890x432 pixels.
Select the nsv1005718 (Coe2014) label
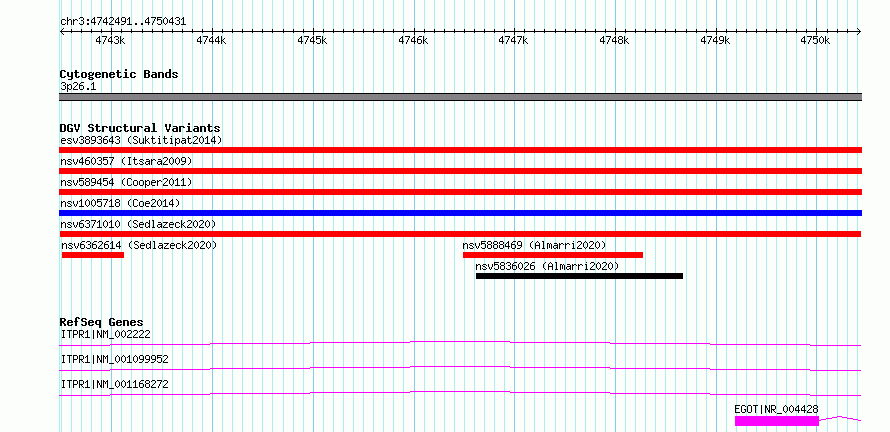120,203
